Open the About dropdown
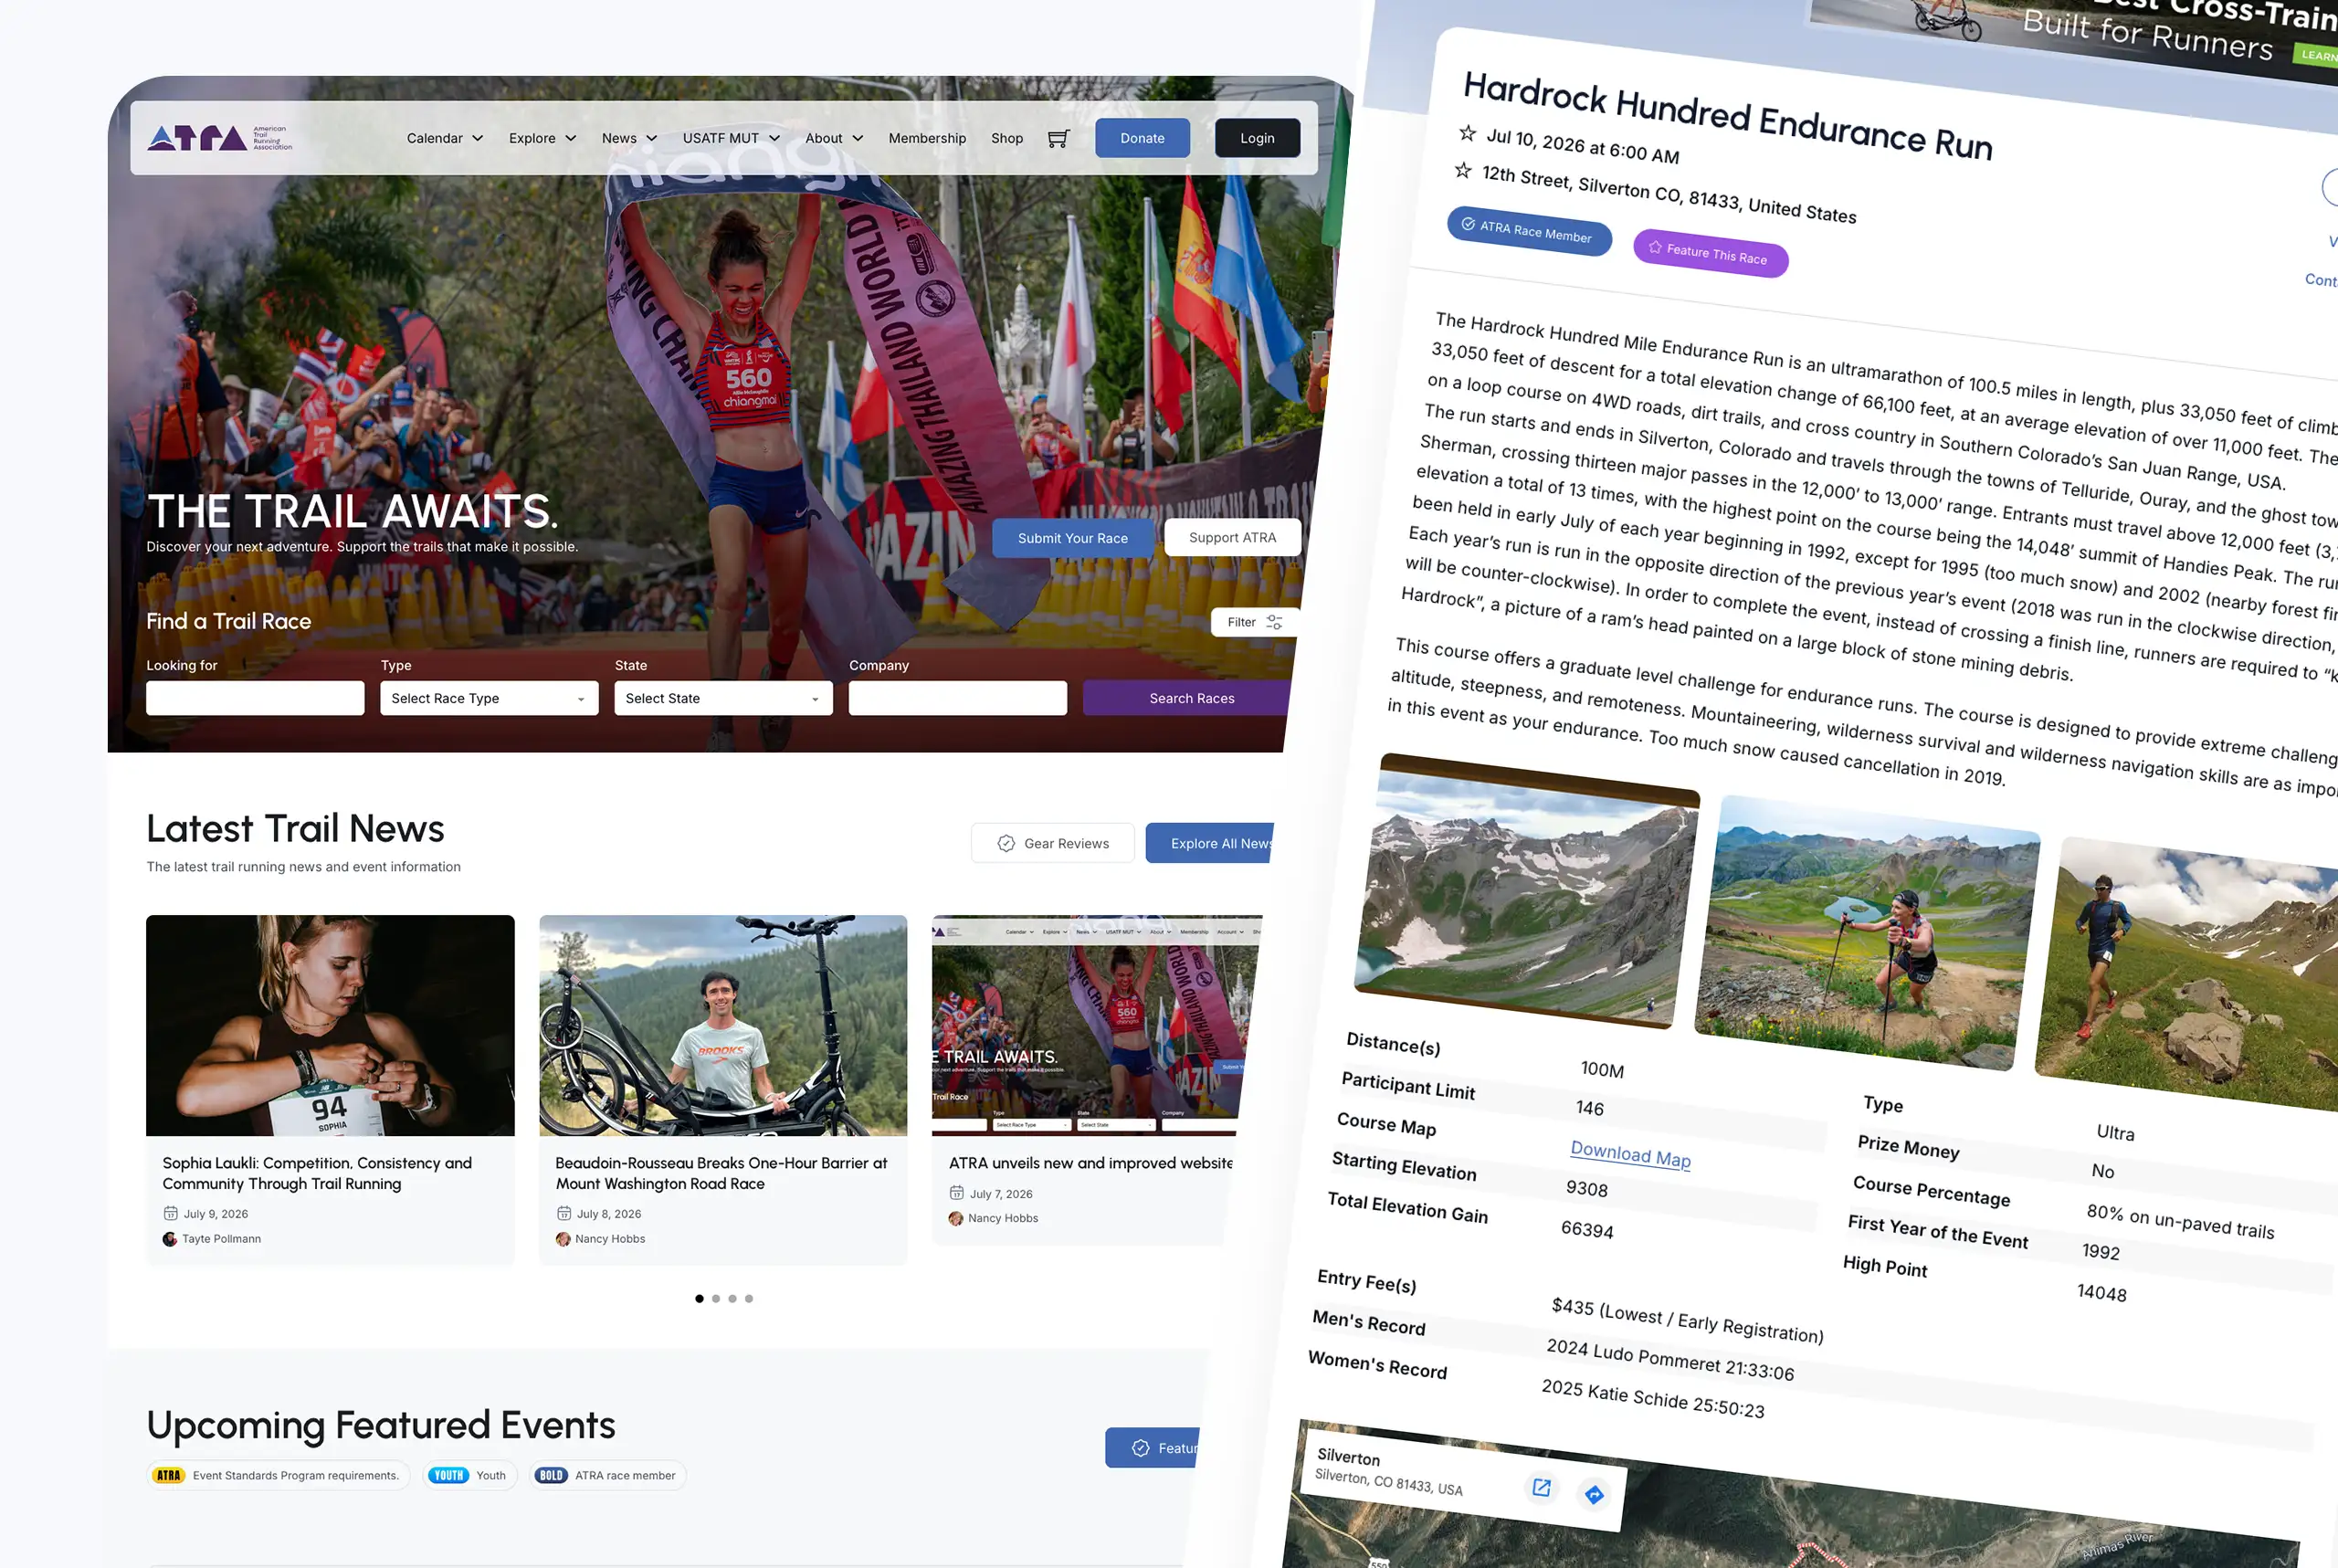This screenshot has width=2338, height=1568. pos(834,138)
